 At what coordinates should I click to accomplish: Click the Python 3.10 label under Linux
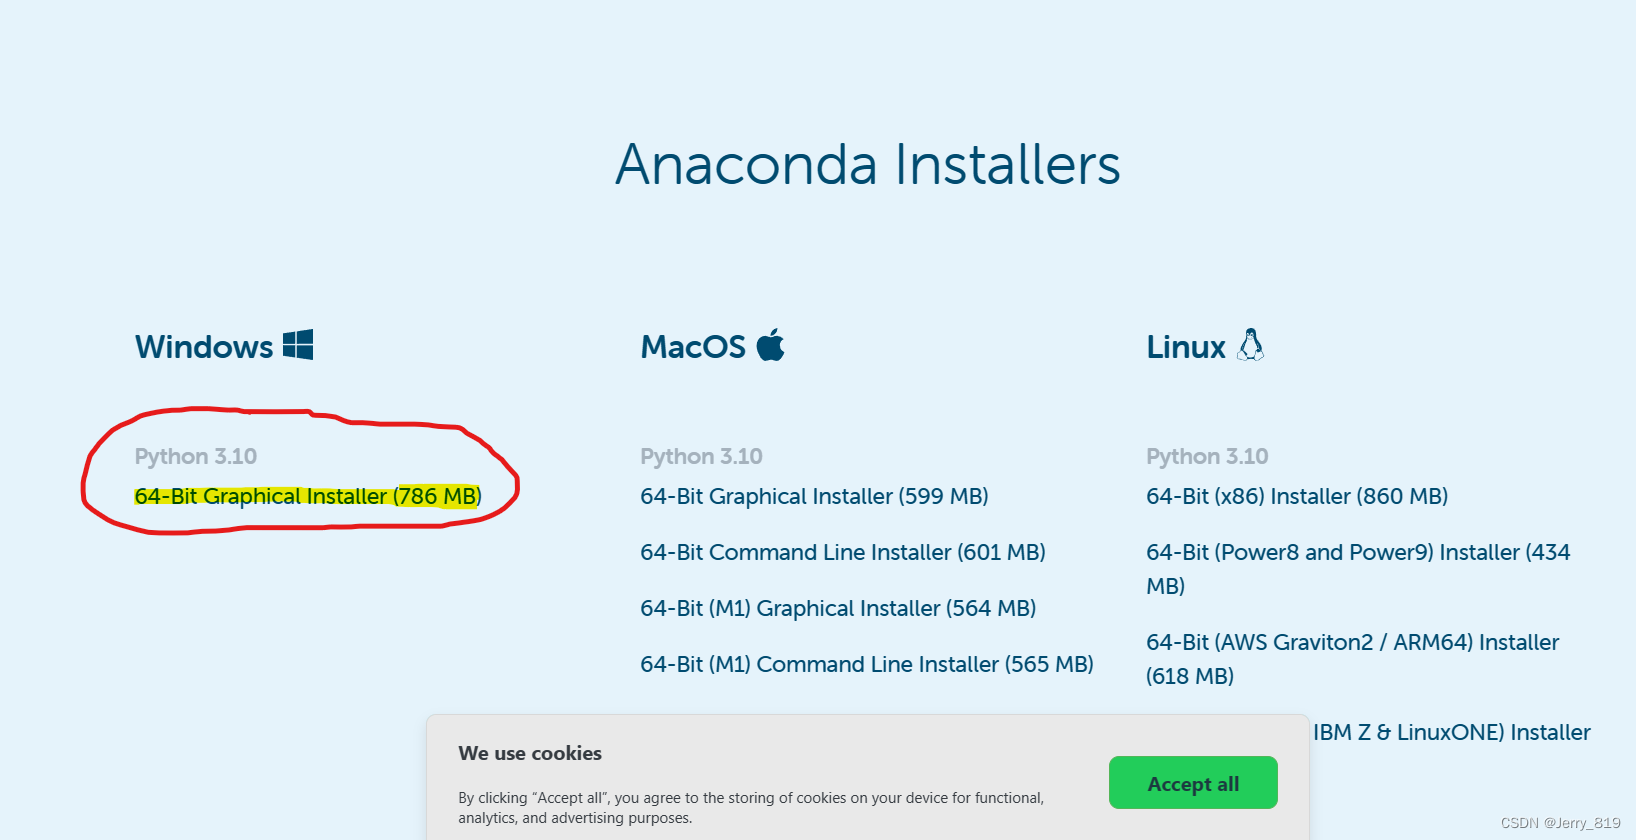click(1207, 457)
